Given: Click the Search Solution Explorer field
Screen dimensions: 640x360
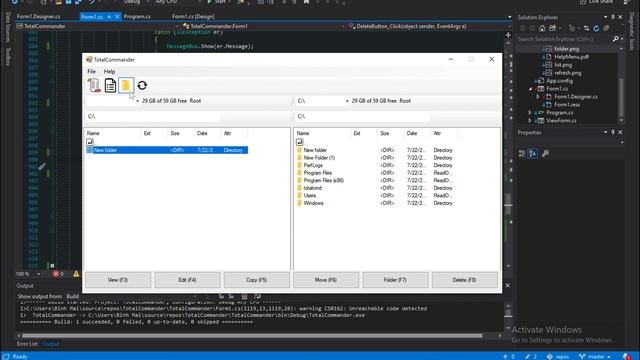Looking at the screenshot, I should [564, 39].
